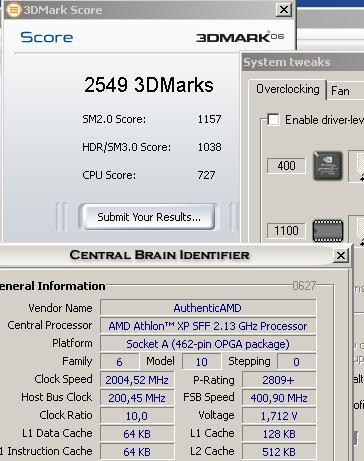This screenshot has width=364, height=461.
Task: Click the Score heading in 3DMark window
Action: [47, 37]
